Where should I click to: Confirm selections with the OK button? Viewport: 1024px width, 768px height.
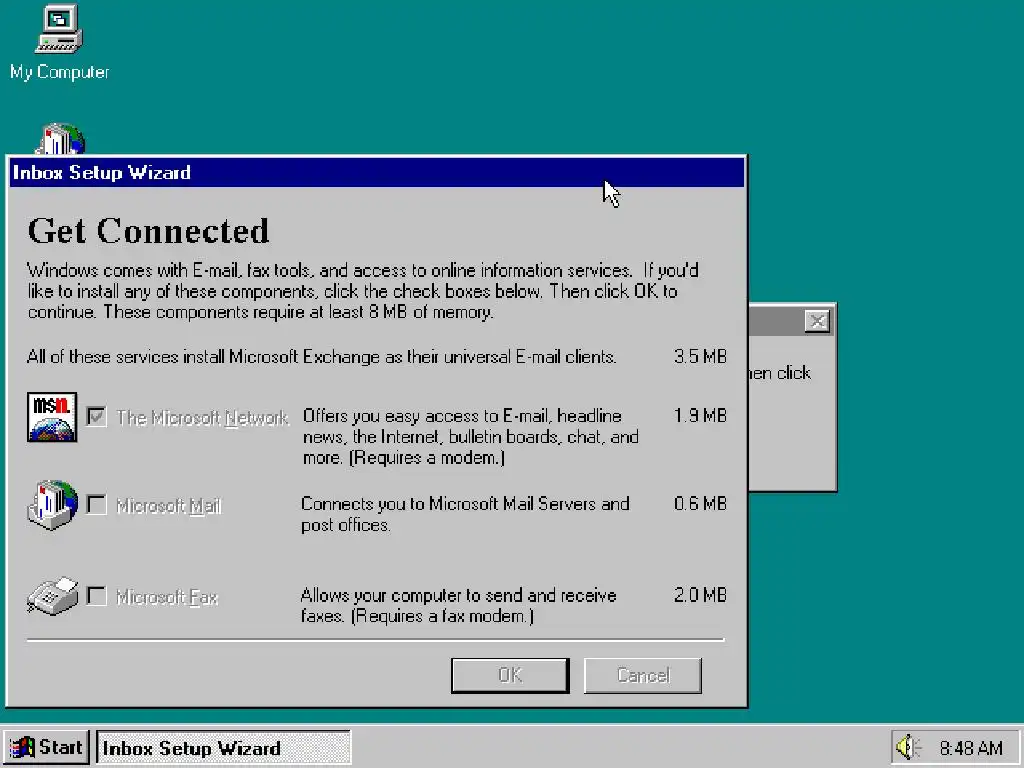coord(510,675)
